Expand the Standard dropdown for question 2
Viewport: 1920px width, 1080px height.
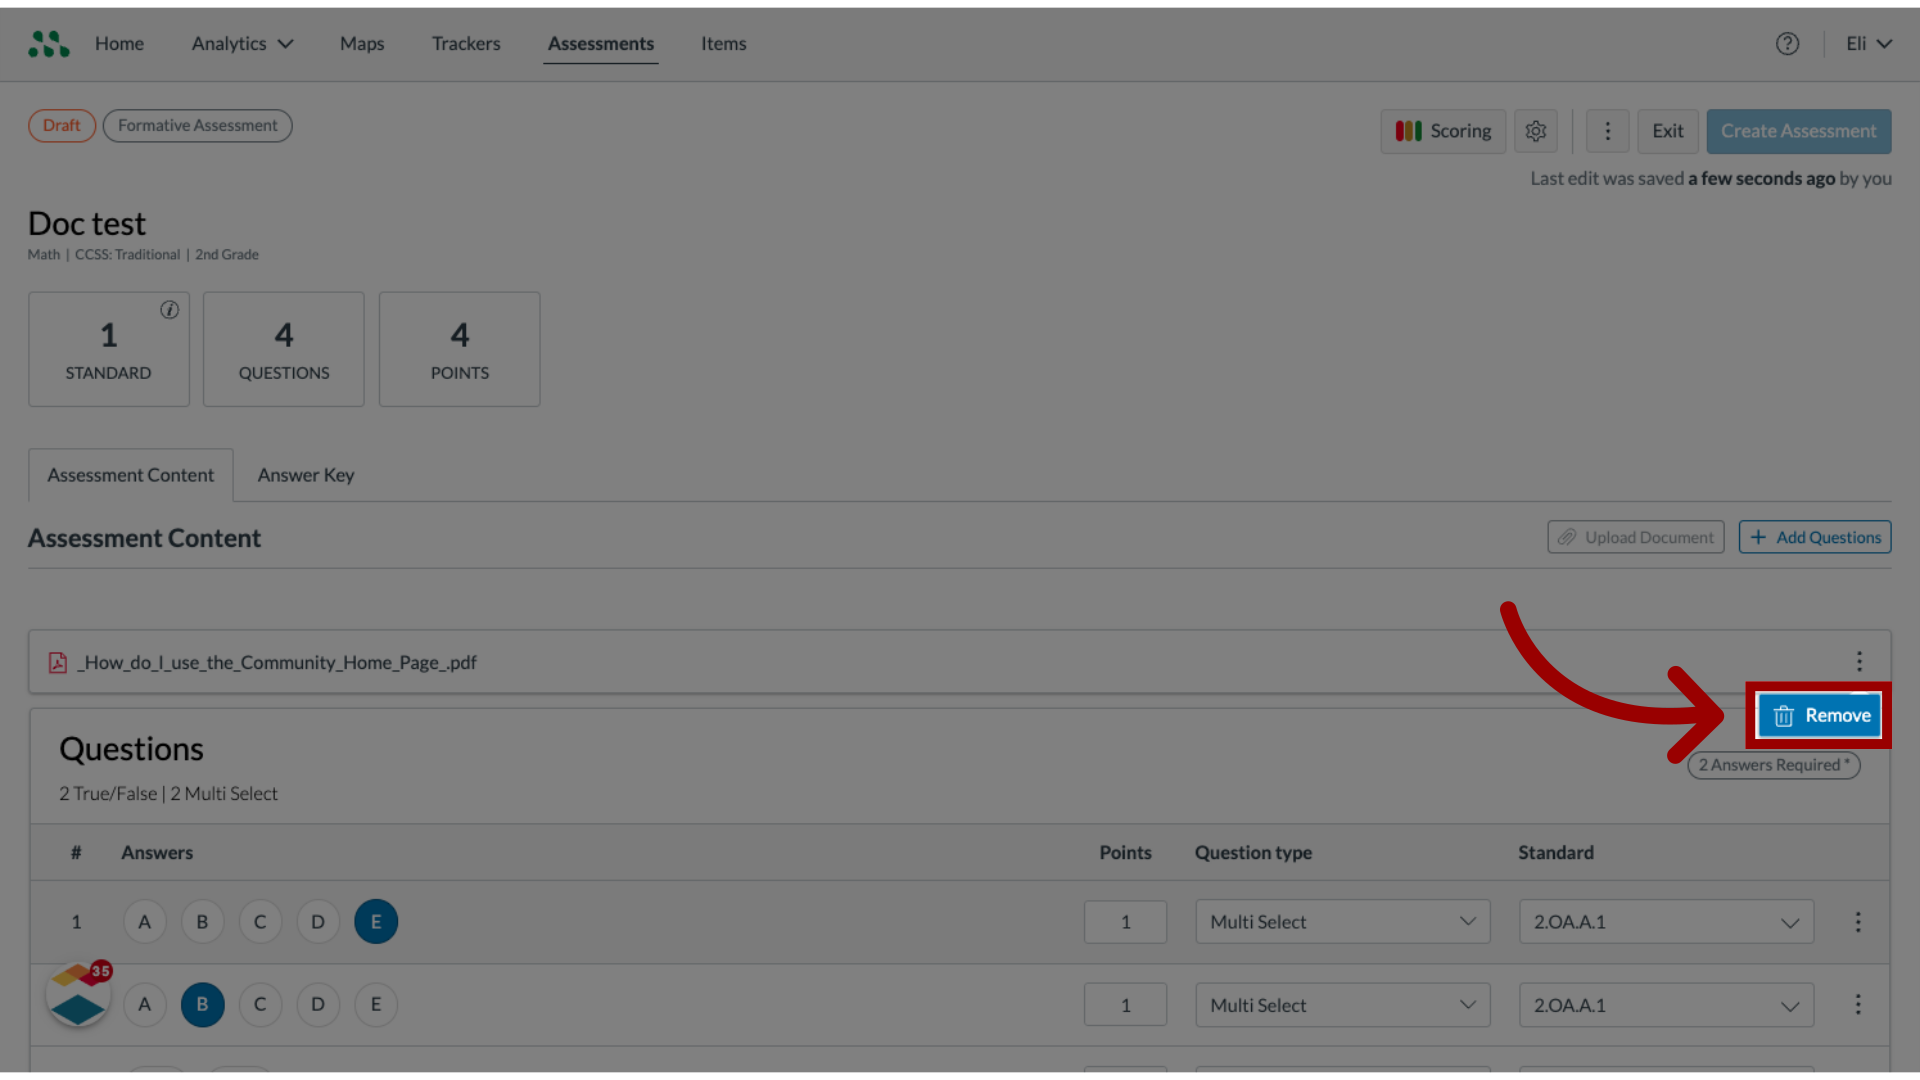point(1789,1005)
